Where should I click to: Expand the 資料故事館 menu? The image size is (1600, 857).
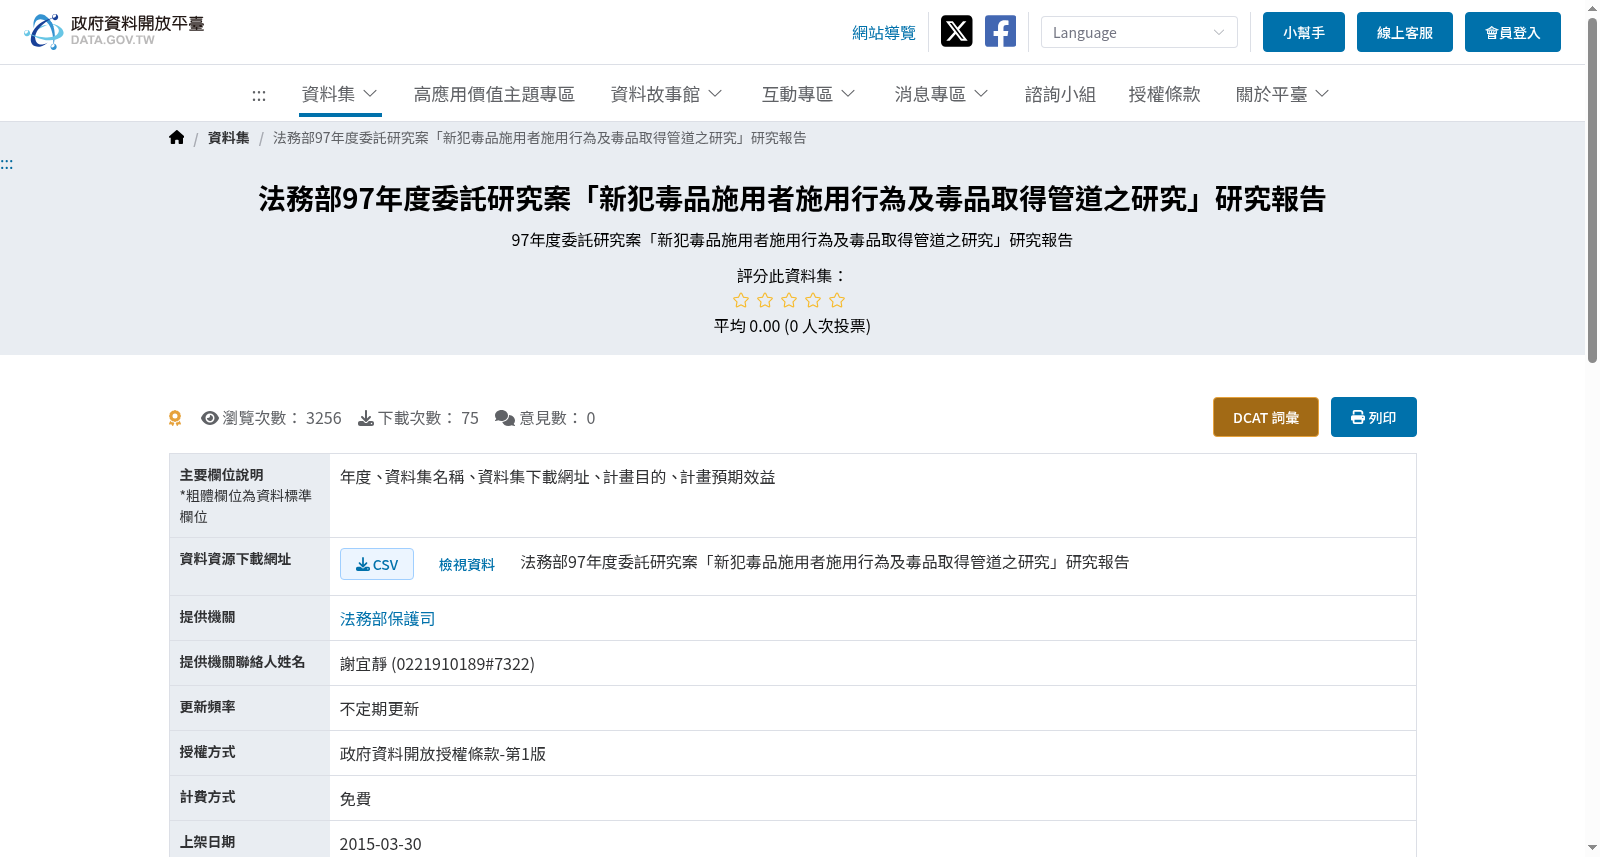click(666, 94)
